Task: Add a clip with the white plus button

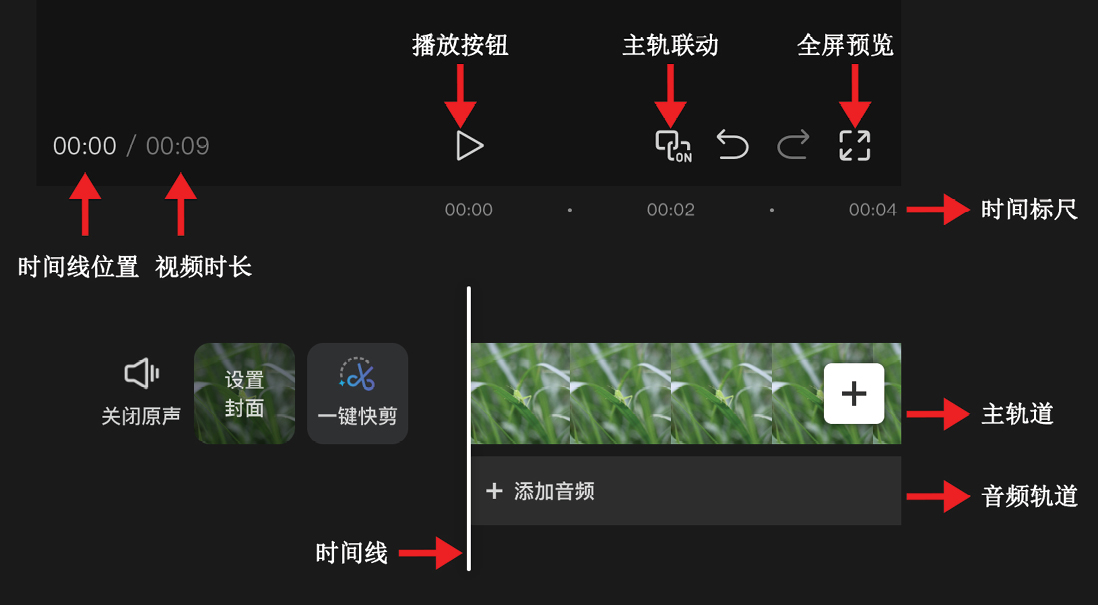Action: click(854, 394)
